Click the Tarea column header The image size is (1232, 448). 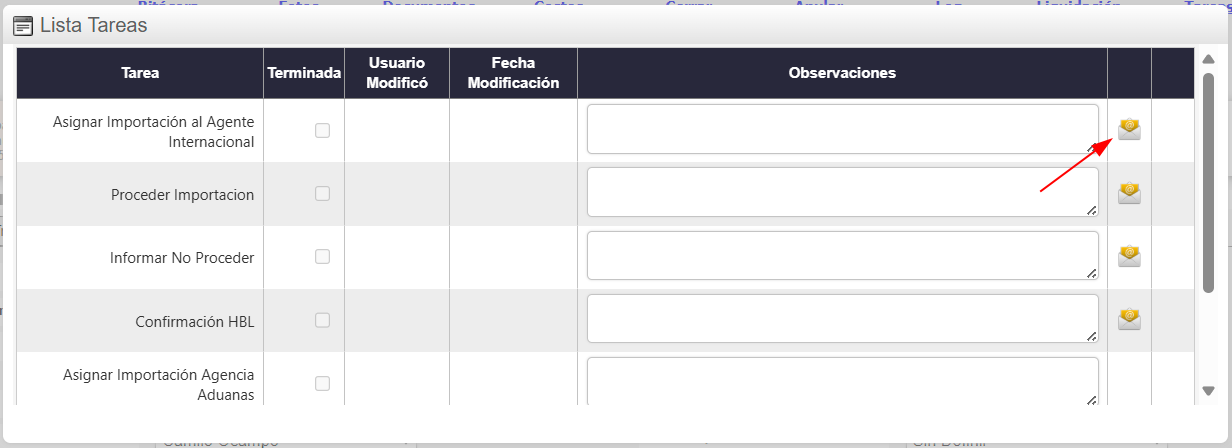pos(140,73)
